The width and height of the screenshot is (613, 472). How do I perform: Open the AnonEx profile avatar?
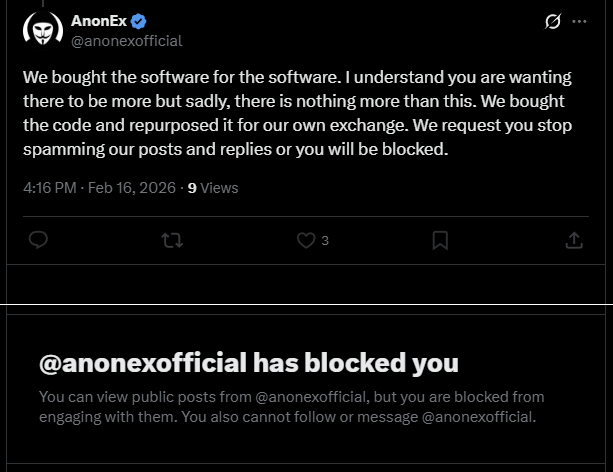pos(43,29)
